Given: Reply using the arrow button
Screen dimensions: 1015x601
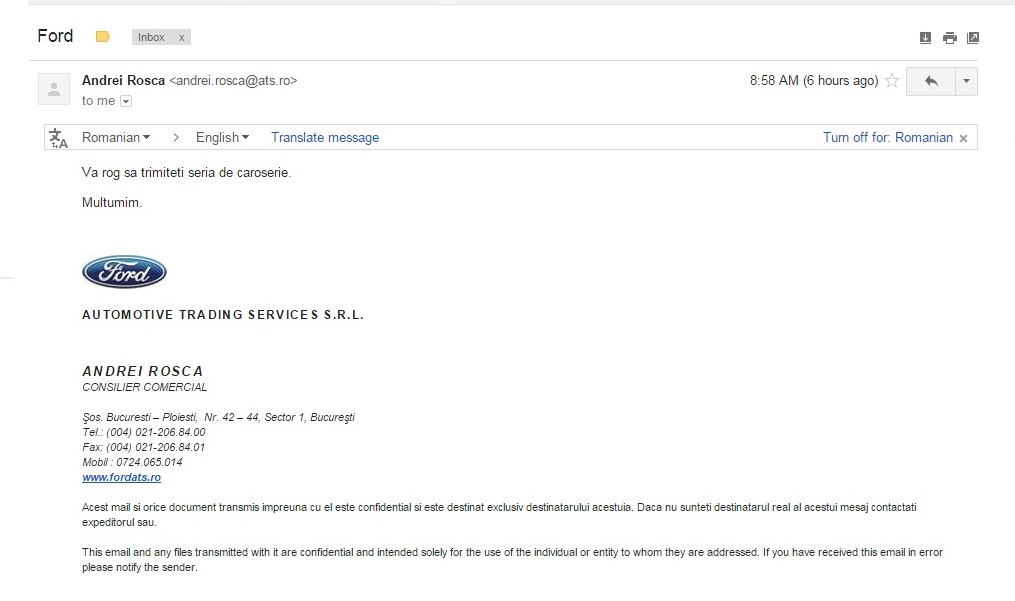Looking at the screenshot, I should [x=930, y=81].
